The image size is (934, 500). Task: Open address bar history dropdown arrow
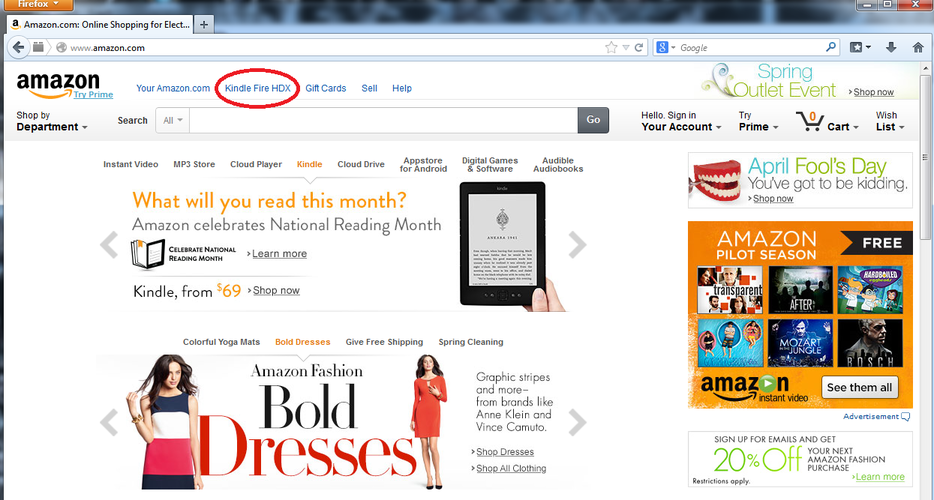pos(625,48)
